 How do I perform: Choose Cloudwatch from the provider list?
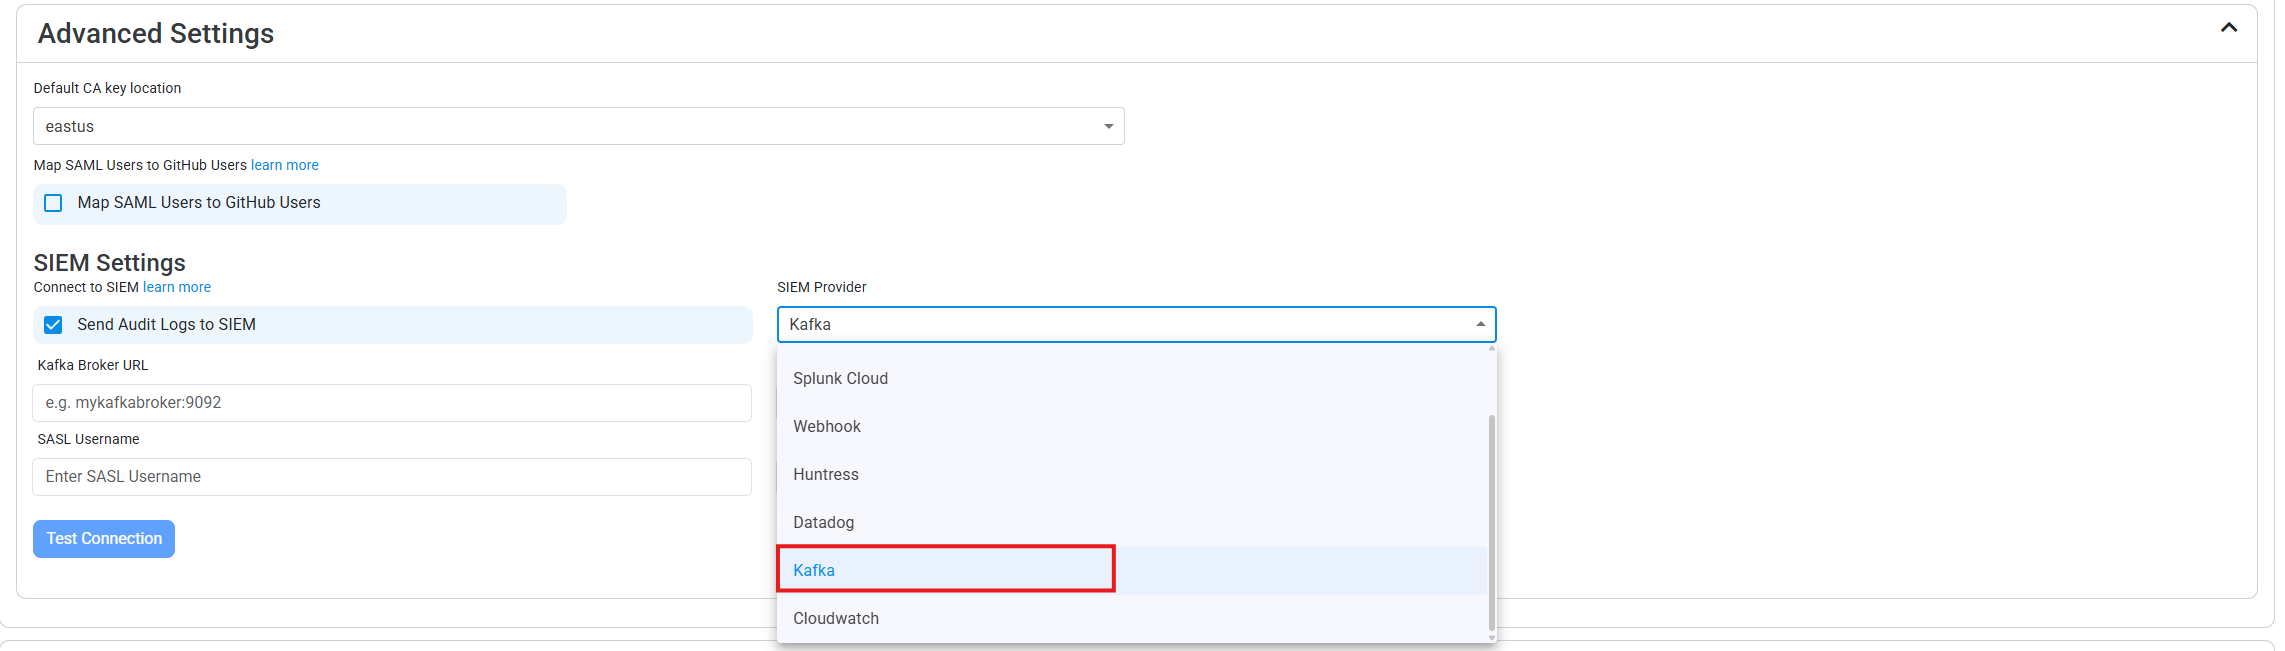pos(836,619)
